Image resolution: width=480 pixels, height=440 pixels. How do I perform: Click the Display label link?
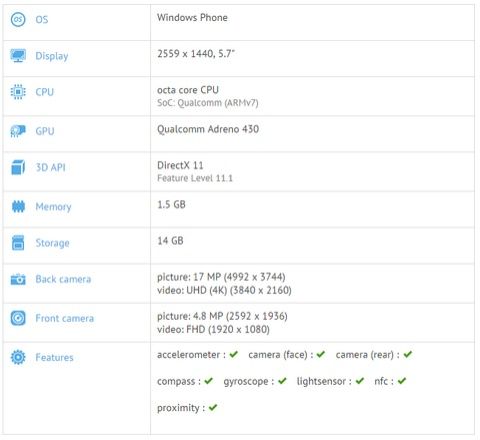(52, 56)
